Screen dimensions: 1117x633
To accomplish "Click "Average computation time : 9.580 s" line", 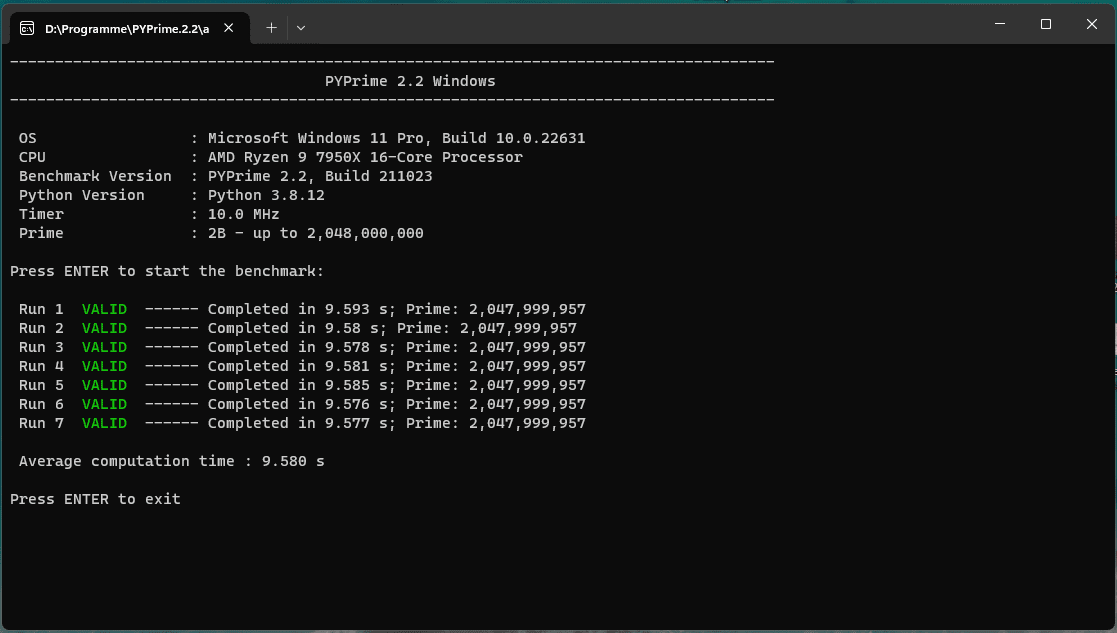I will coord(171,461).
